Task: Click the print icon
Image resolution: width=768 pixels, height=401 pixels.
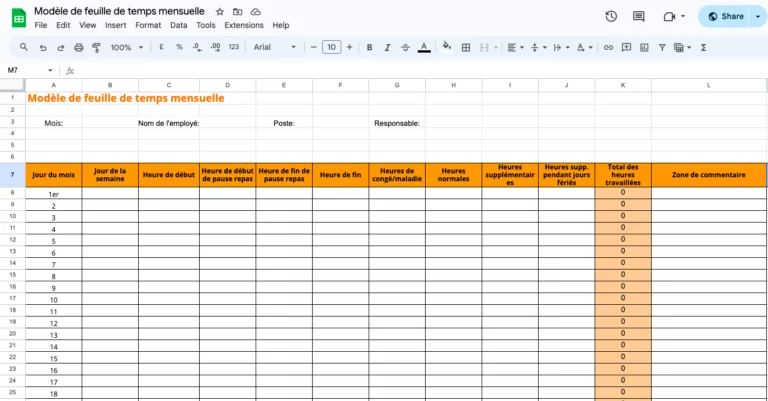Action: (79, 47)
